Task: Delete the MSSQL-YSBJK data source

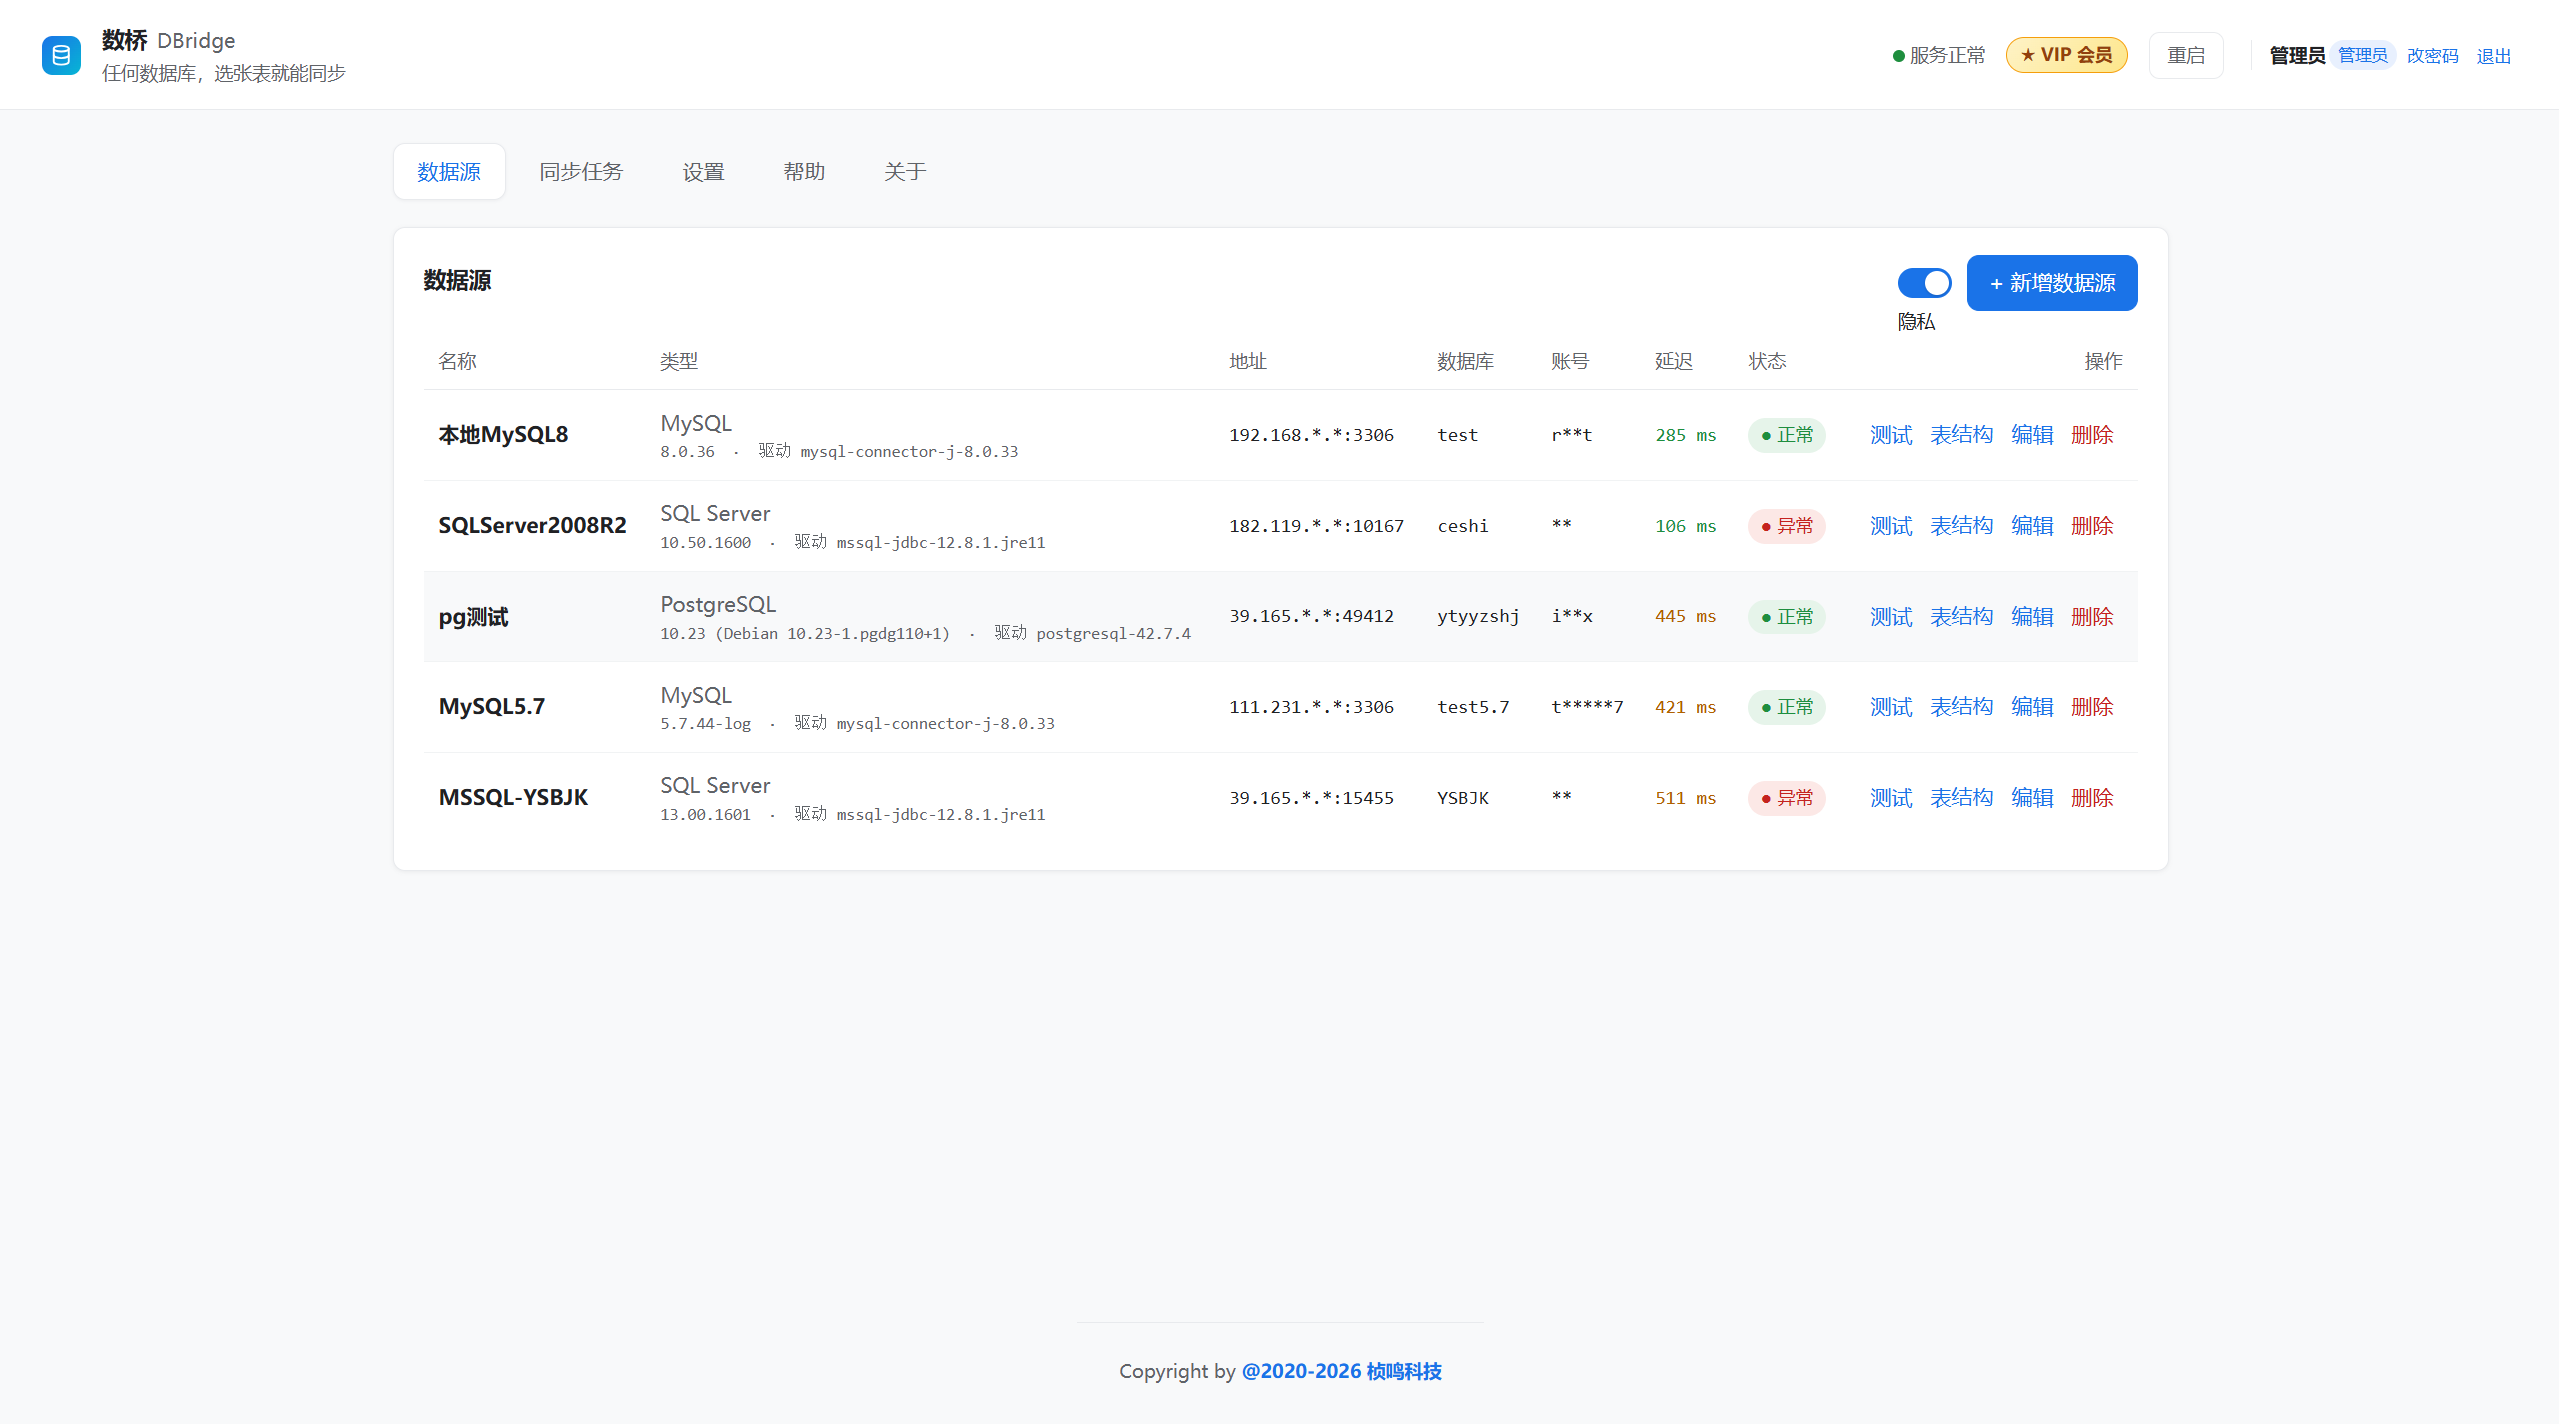Action: (2092, 798)
